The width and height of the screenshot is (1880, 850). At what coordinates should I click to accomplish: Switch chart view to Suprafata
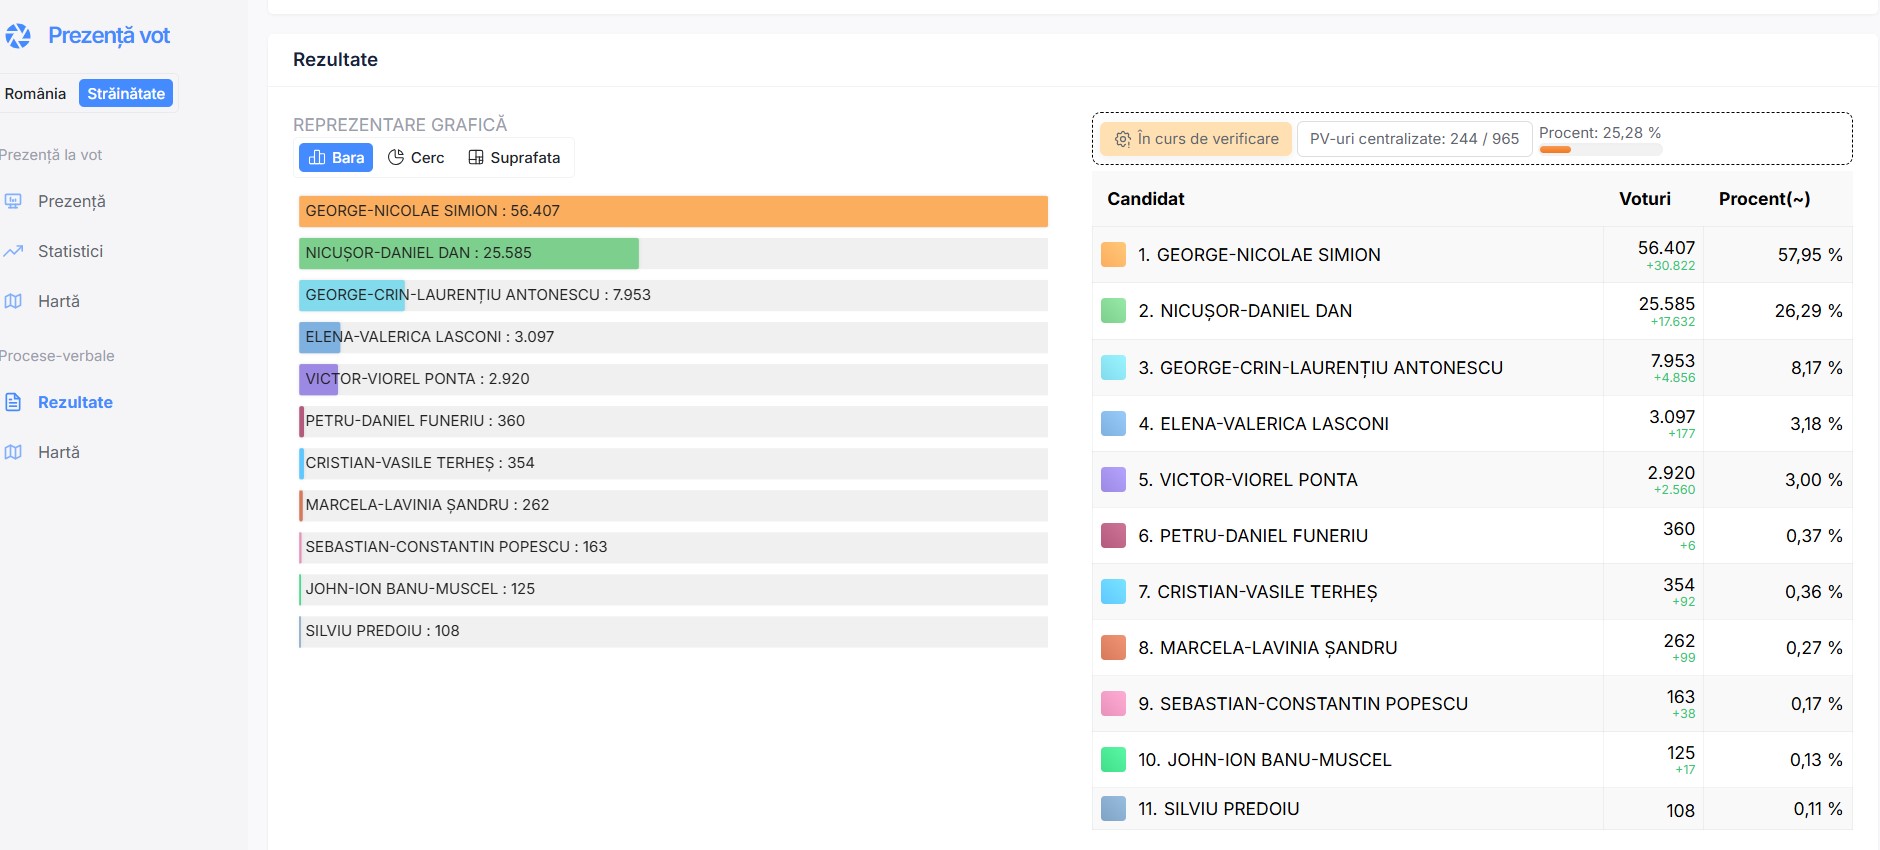(514, 157)
